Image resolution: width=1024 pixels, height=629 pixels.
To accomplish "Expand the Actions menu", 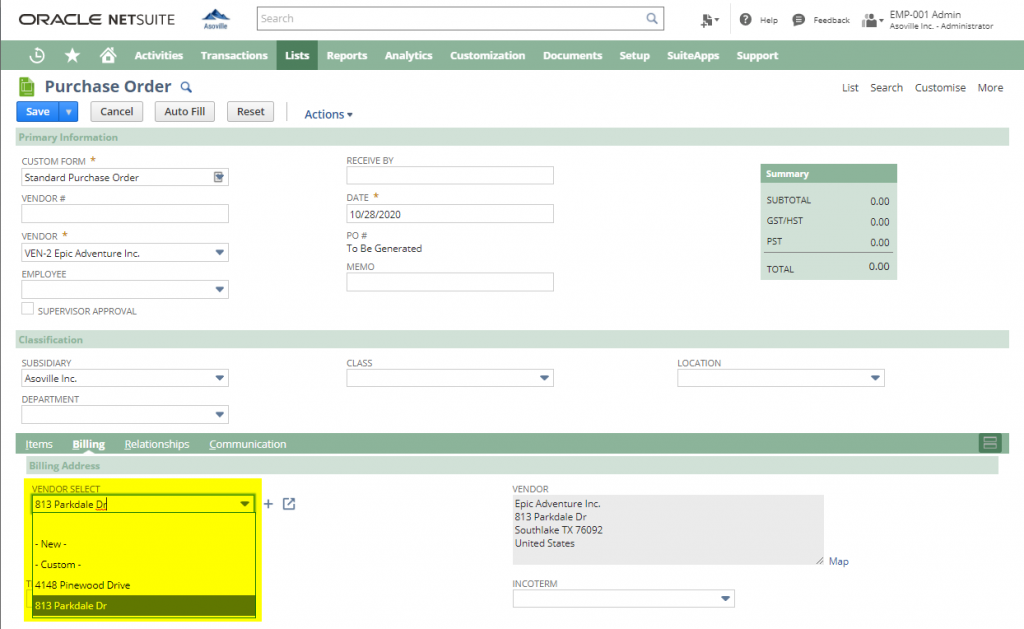I will [x=328, y=114].
